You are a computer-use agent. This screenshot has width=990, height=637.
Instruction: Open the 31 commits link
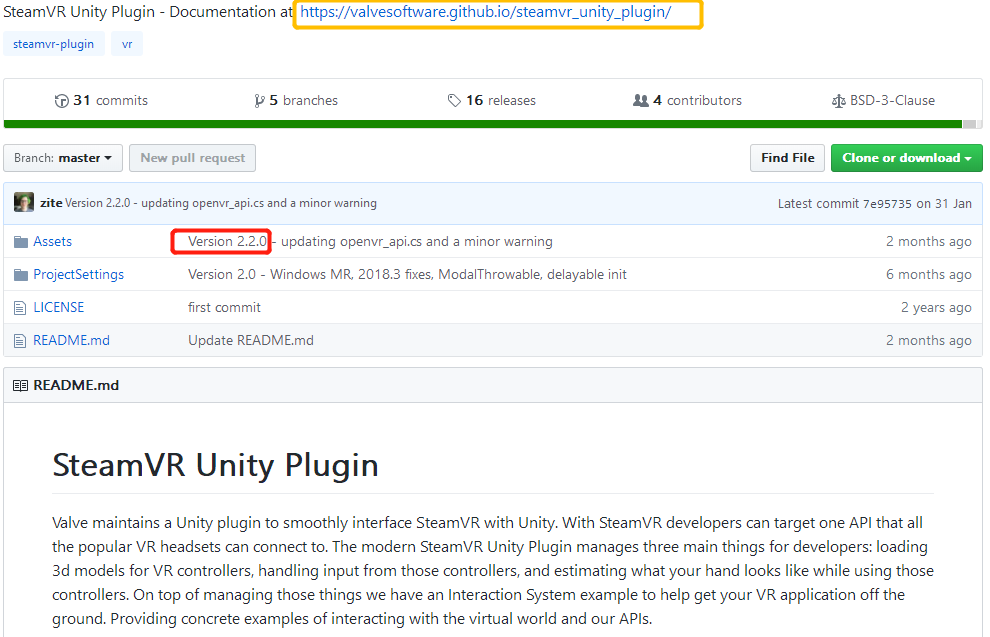point(101,100)
